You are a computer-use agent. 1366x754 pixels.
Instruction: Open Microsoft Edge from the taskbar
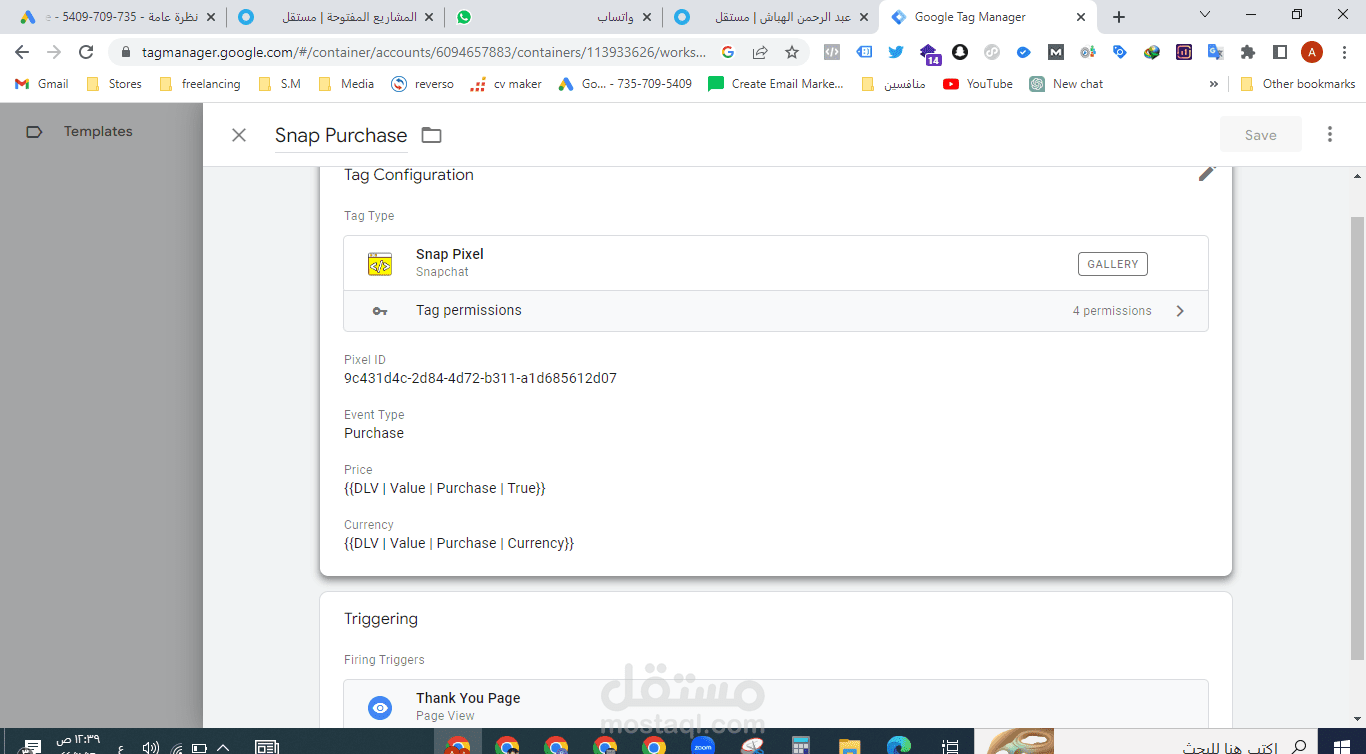coord(899,745)
